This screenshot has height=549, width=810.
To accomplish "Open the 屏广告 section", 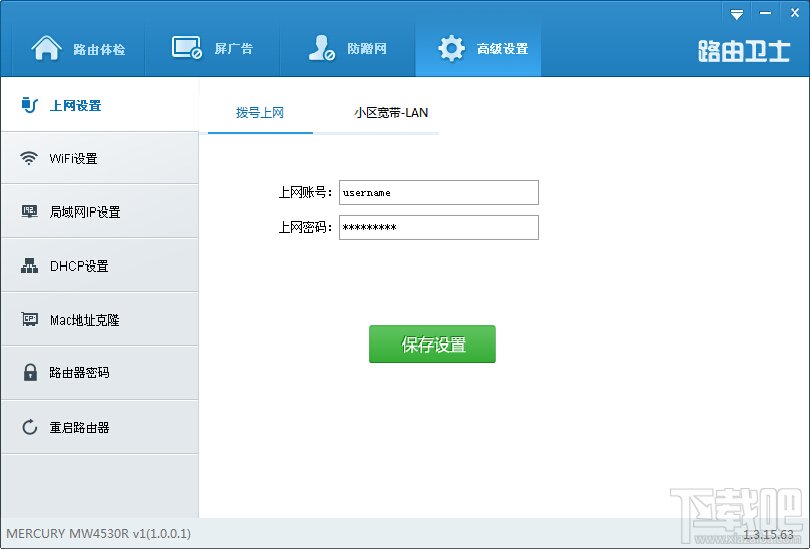I will [x=212, y=49].
